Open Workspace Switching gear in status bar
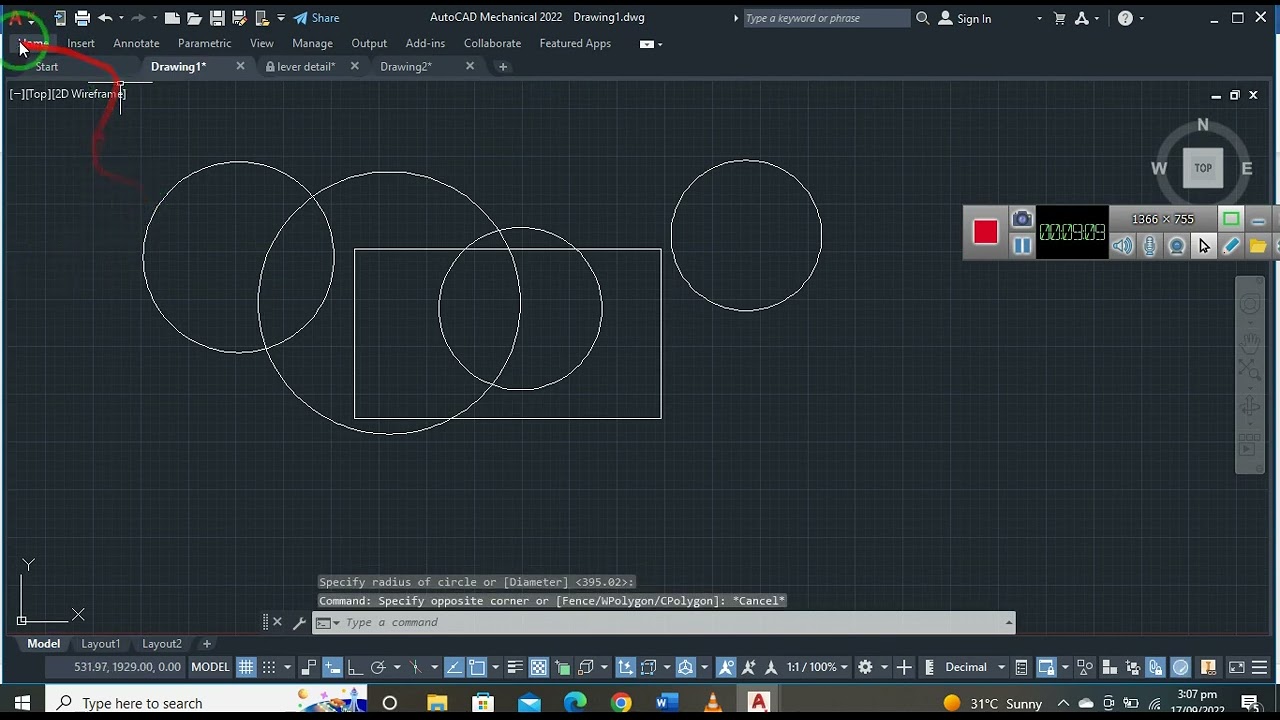 (865, 667)
